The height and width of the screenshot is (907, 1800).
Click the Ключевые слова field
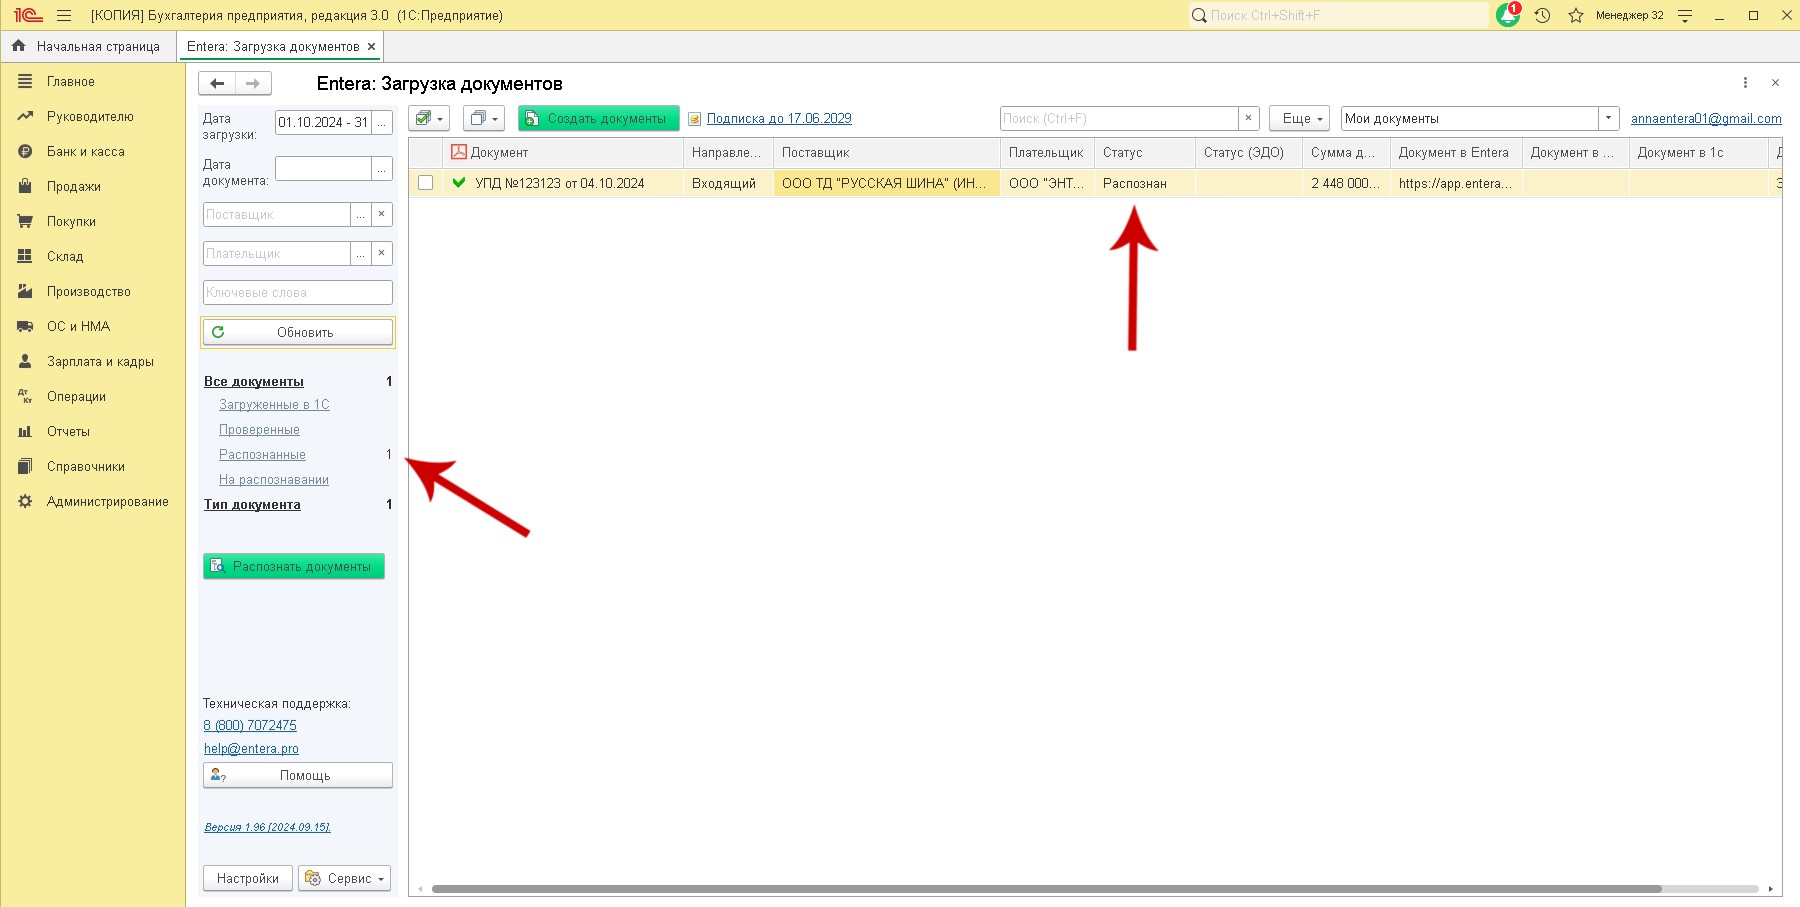298,292
